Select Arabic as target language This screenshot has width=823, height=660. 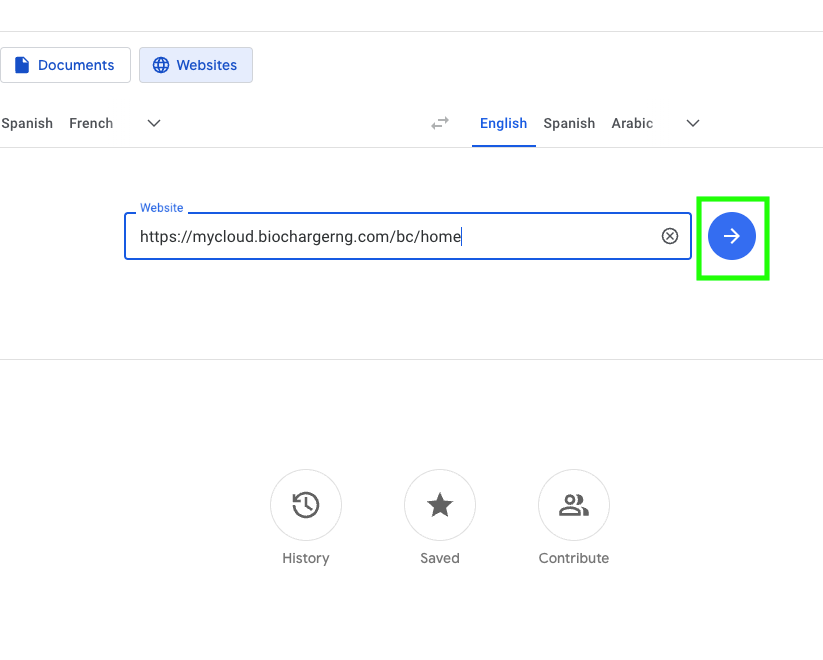[x=632, y=123]
